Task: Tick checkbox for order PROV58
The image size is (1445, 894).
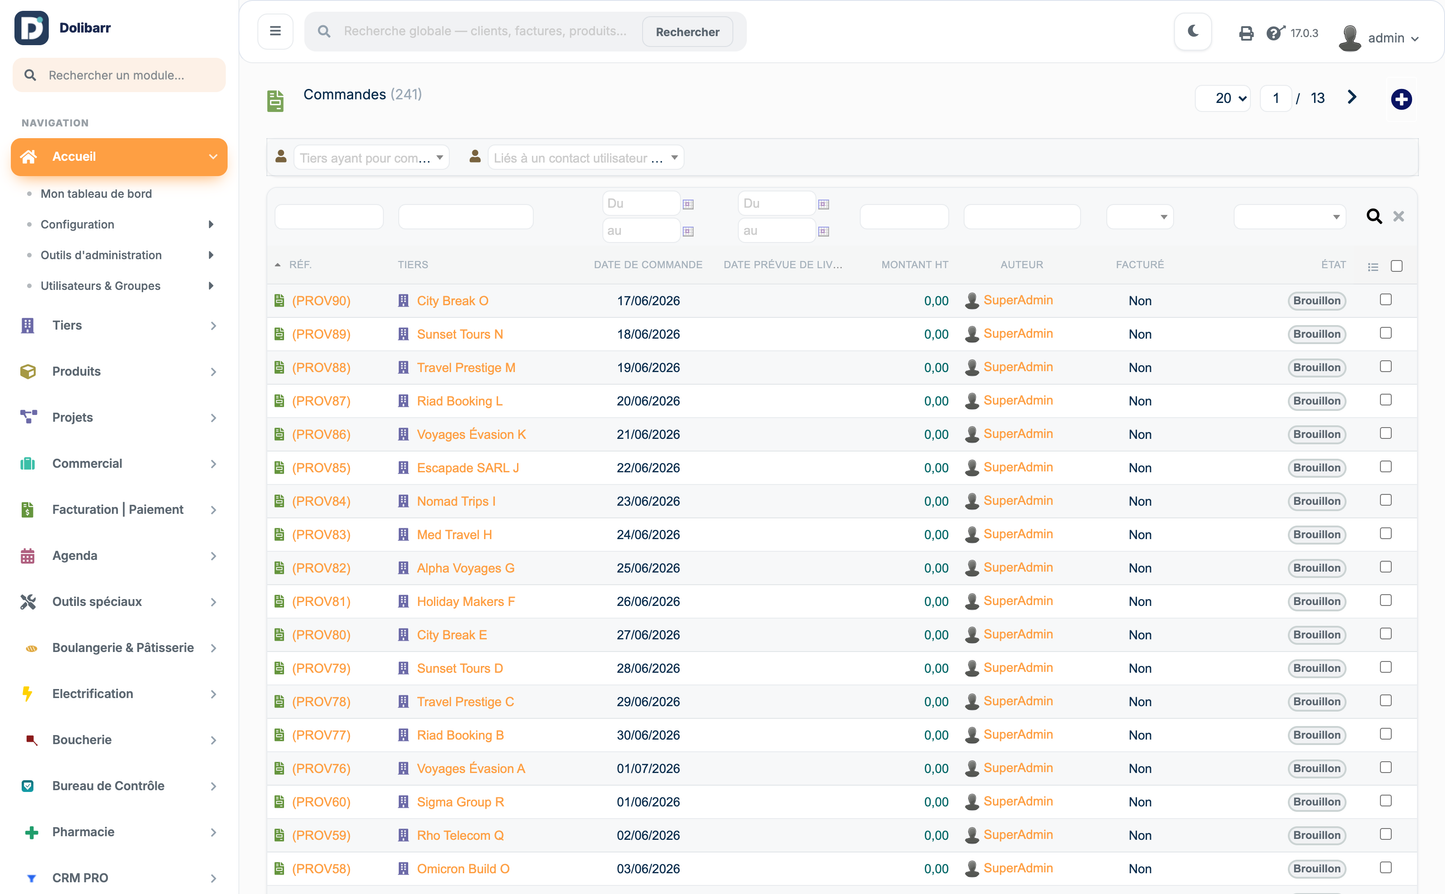Action: (1386, 868)
